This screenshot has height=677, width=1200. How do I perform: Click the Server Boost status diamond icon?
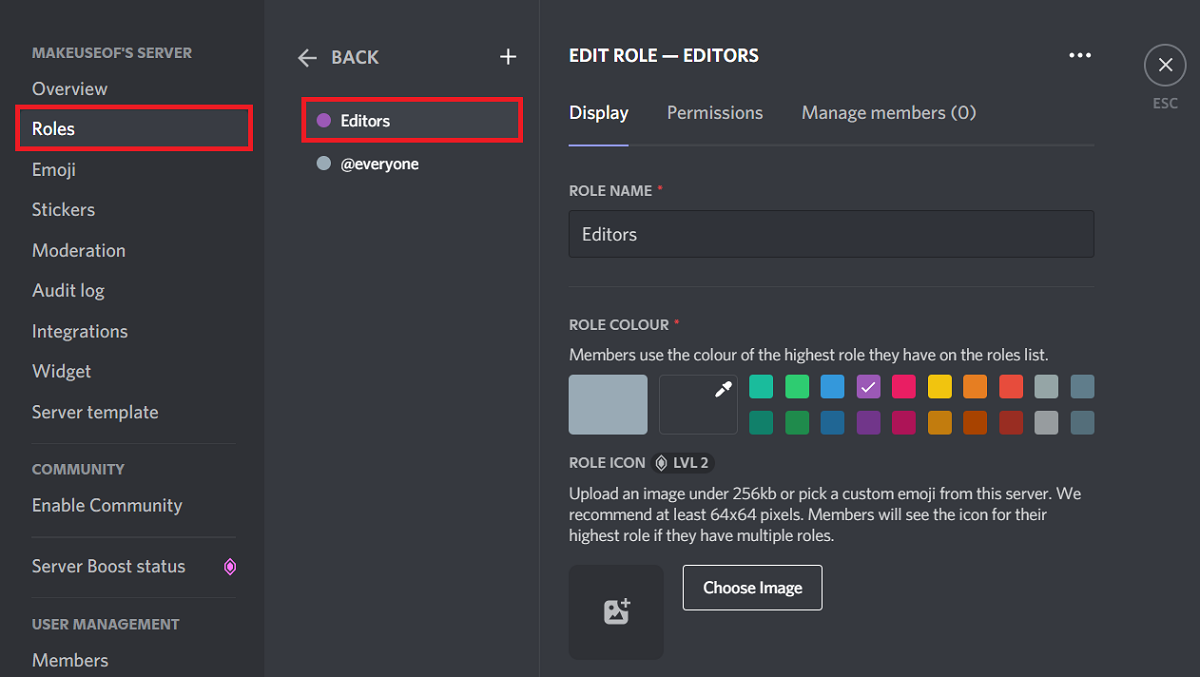click(230, 567)
